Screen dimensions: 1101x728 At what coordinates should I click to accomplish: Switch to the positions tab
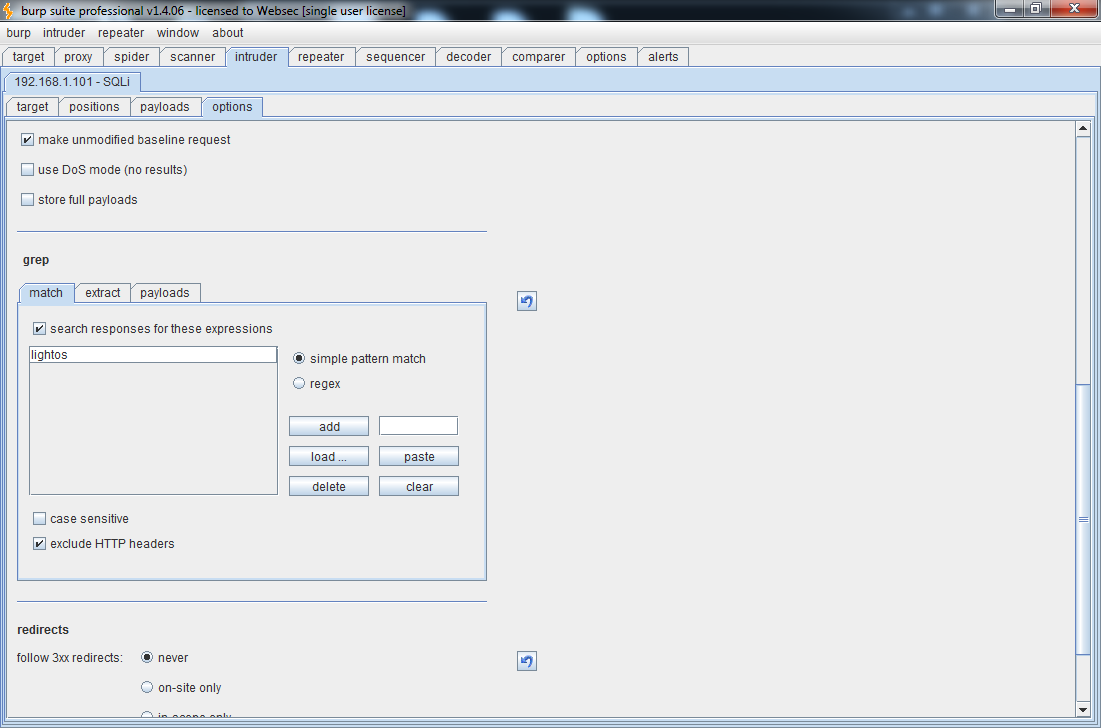(x=94, y=107)
